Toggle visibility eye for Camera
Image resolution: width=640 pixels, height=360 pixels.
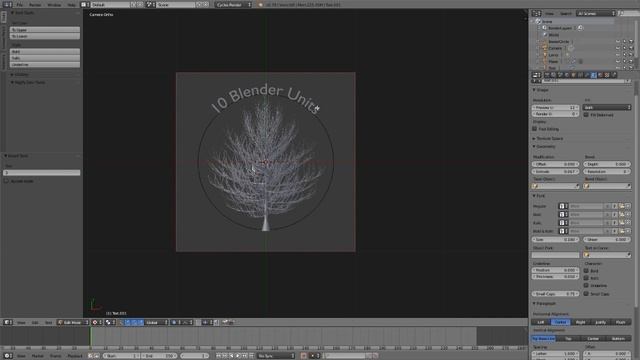[618, 48]
